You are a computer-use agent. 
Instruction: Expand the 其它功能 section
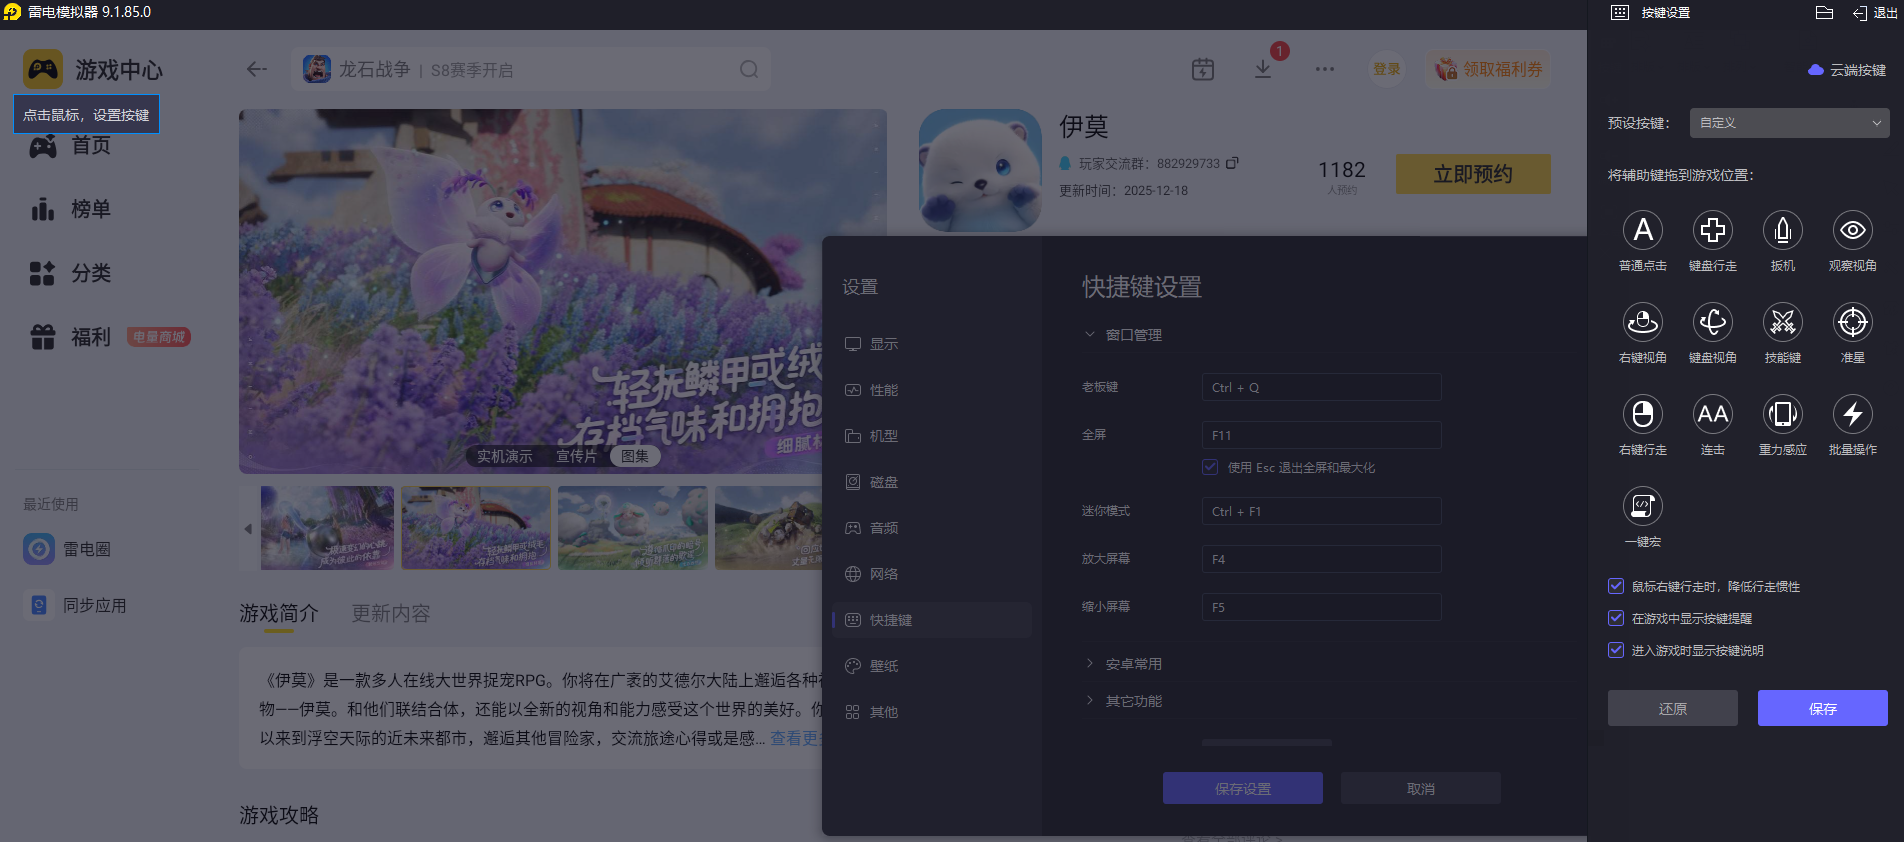[x=1124, y=701]
